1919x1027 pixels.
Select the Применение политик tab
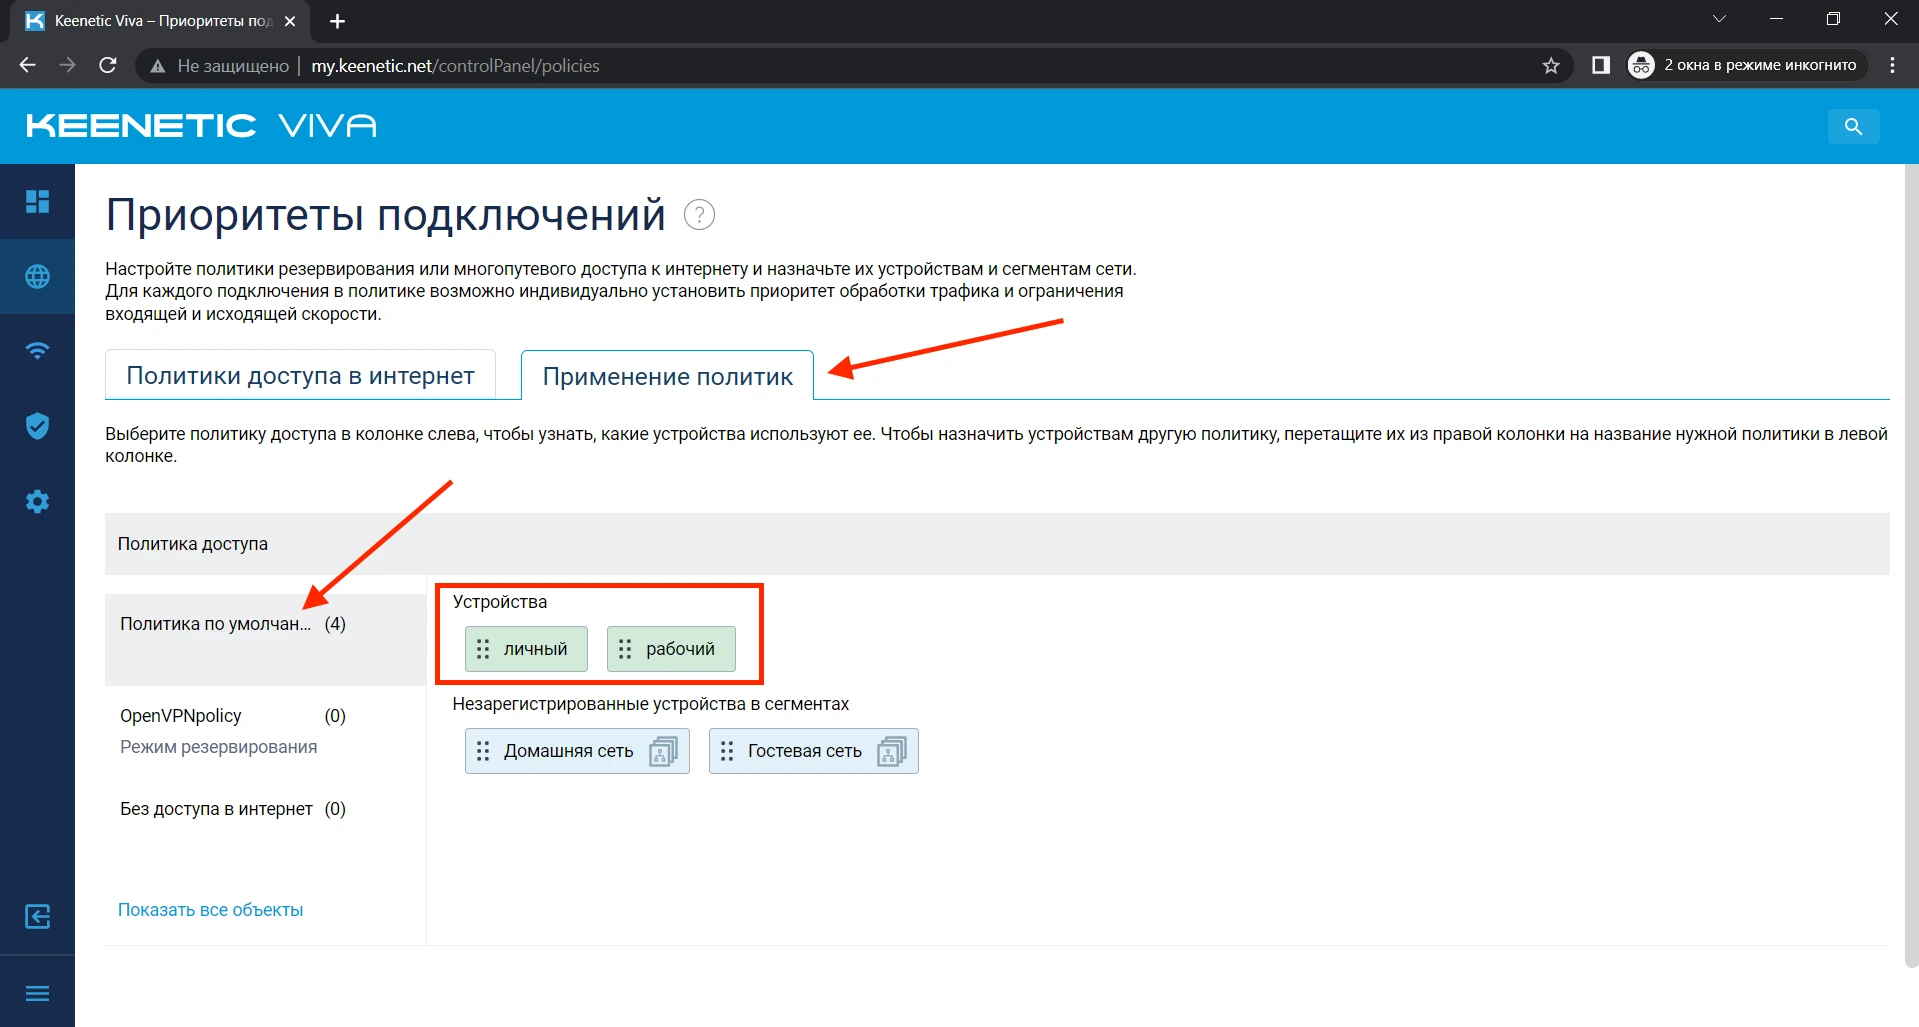[x=666, y=376]
